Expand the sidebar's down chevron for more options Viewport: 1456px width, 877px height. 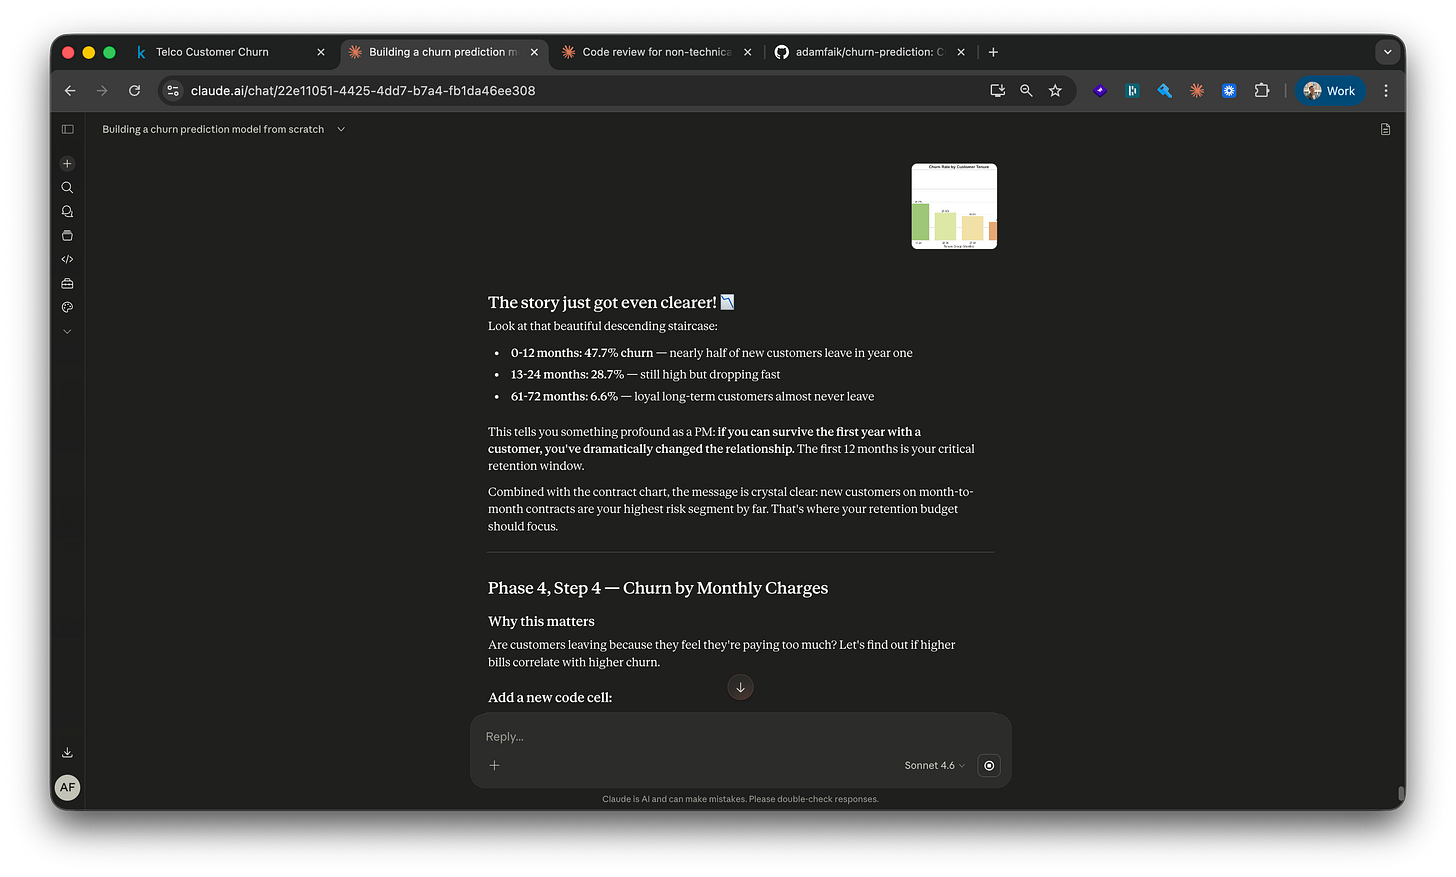tap(67, 331)
